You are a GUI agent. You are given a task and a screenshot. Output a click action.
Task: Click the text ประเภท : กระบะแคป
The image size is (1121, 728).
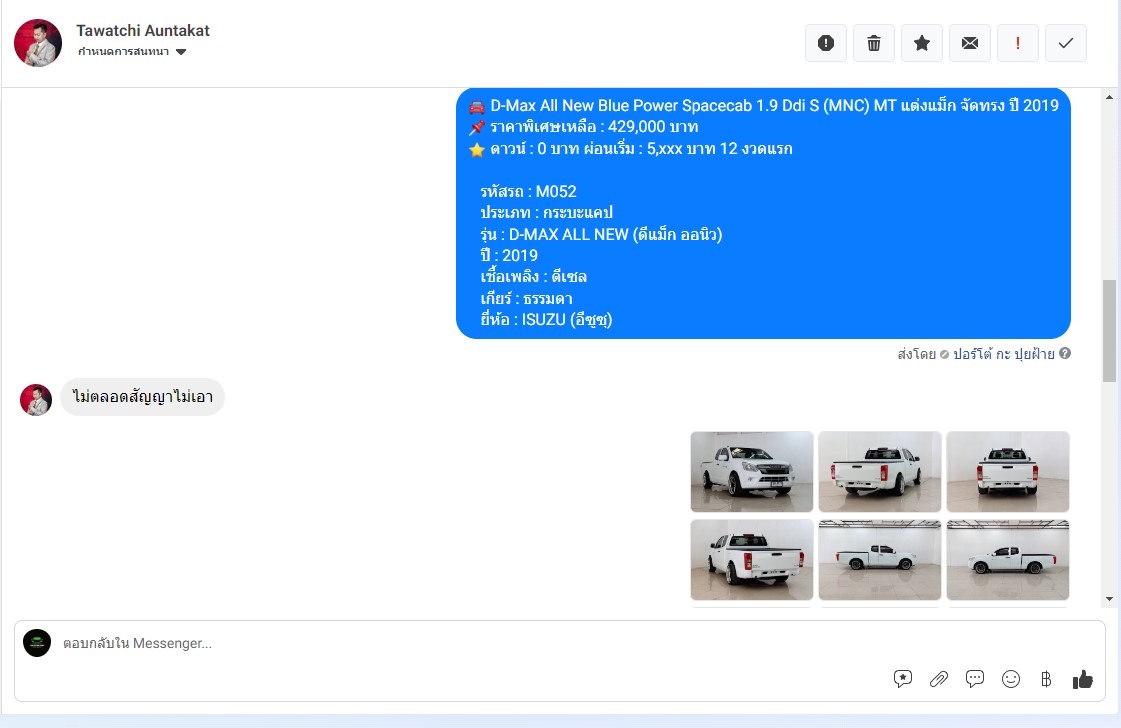pyautogui.click(x=546, y=213)
